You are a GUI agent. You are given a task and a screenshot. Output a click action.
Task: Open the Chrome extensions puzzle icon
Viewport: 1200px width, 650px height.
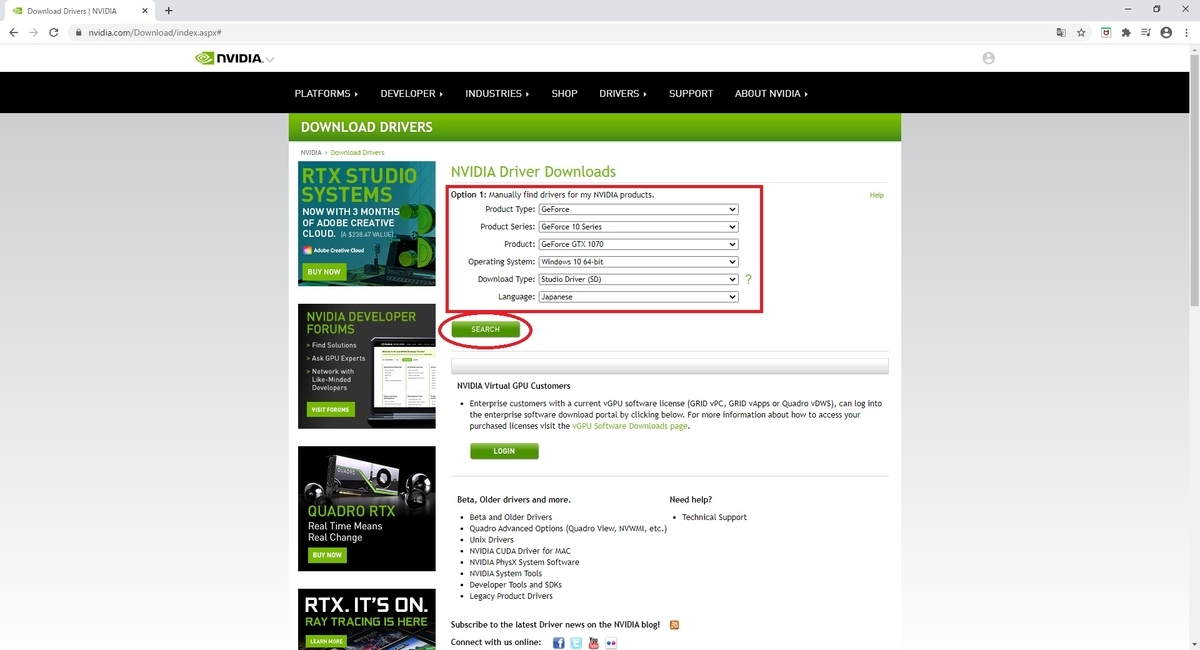[x=1126, y=32]
